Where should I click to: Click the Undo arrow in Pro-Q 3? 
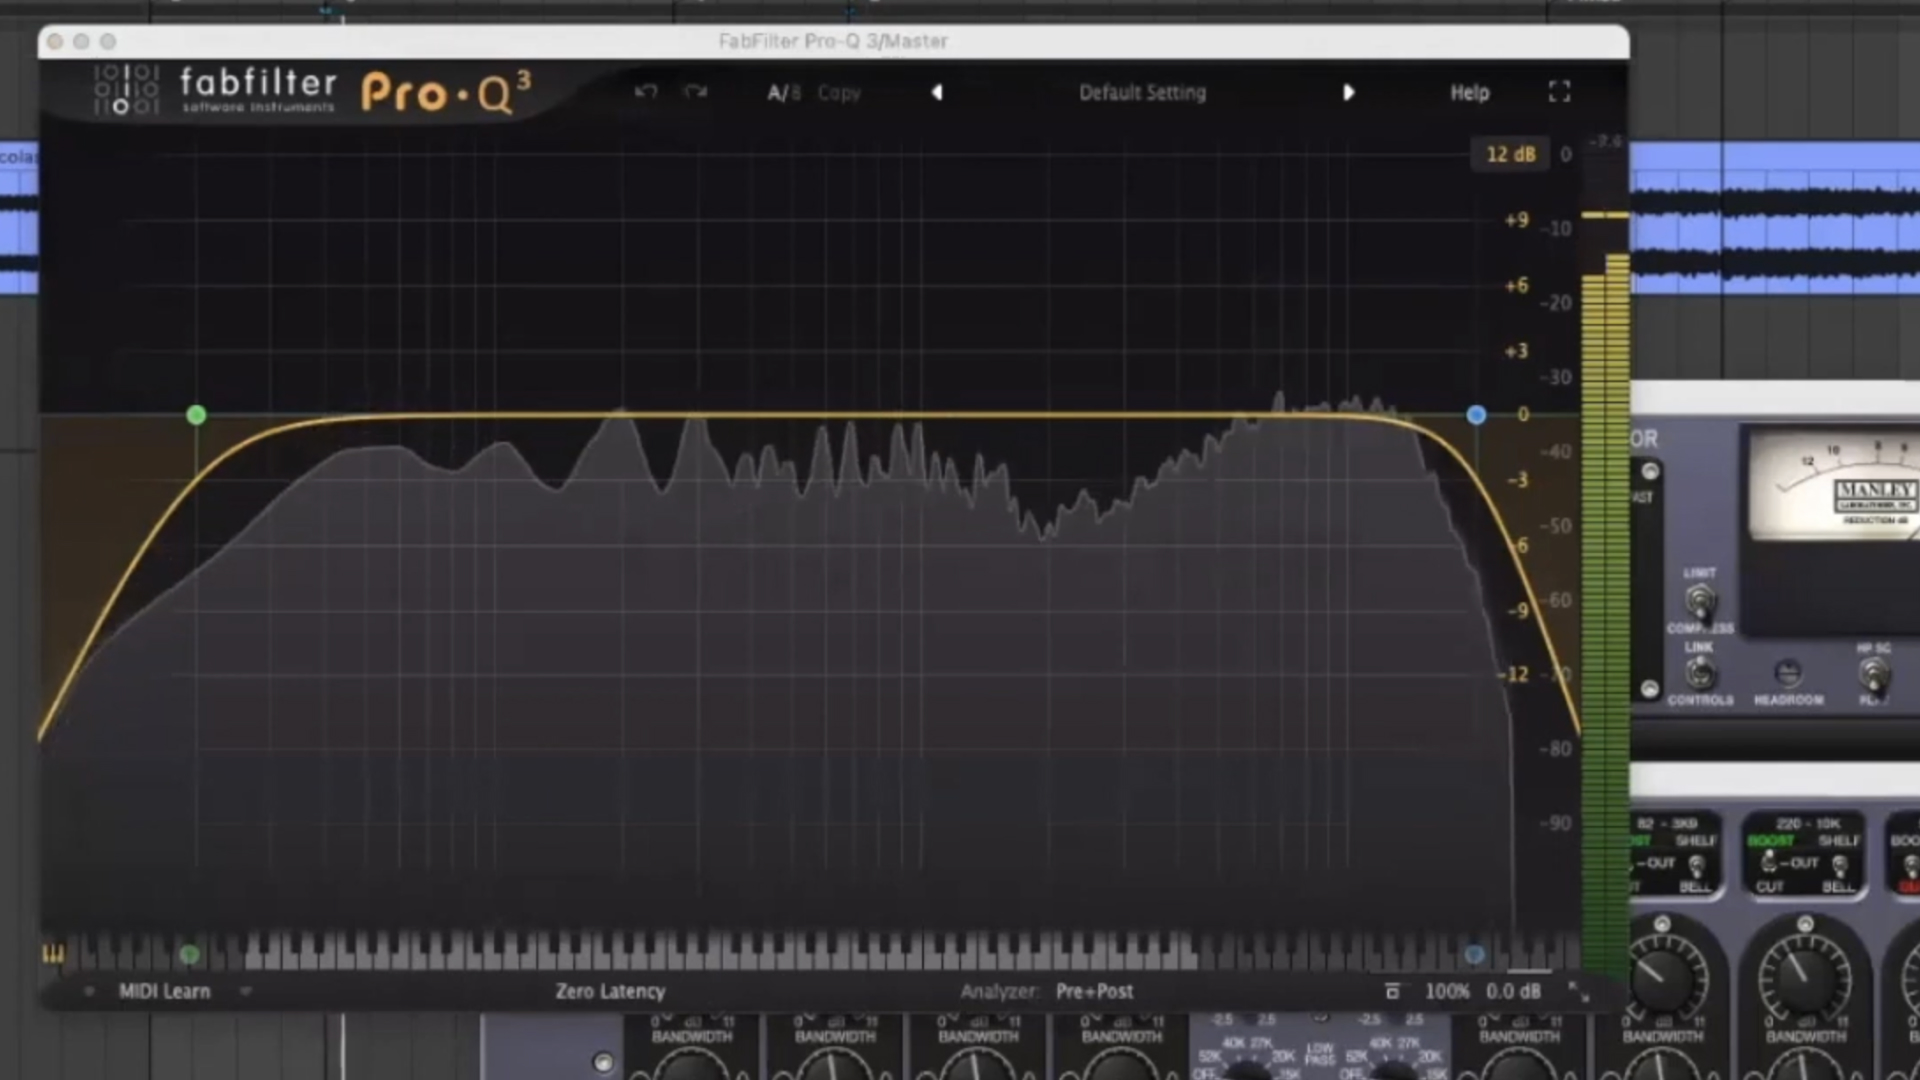tap(646, 92)
